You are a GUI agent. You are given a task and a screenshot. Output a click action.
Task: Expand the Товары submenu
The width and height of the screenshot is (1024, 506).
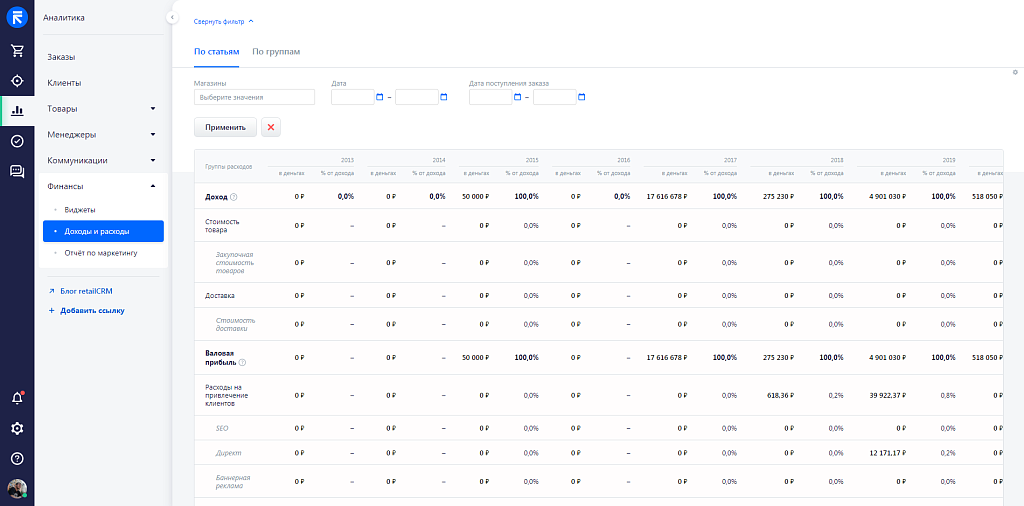point(153,108)
